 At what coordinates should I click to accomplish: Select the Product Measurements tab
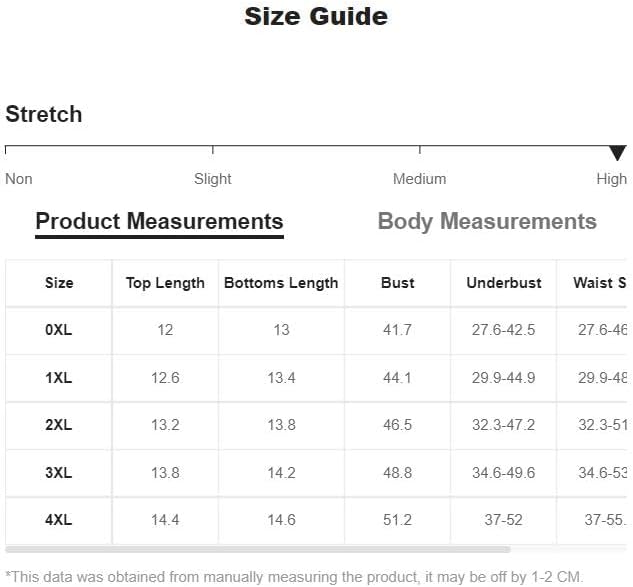(159, 222)
